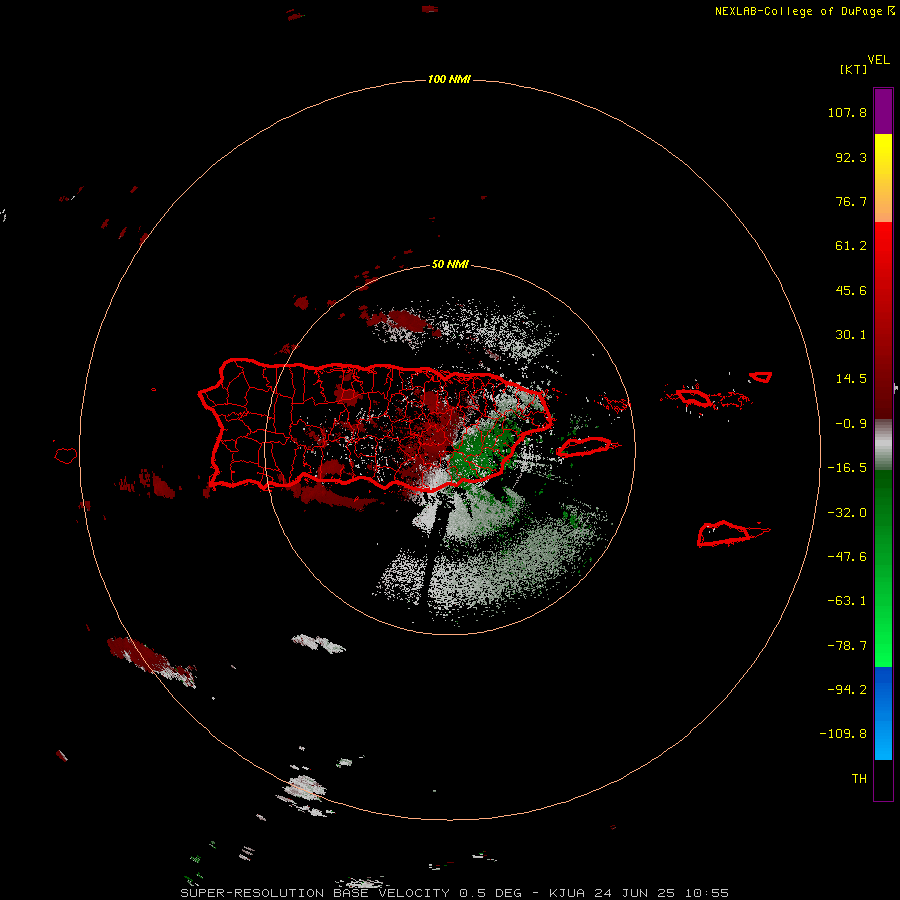Screen dimensions: 900x900
Task: Select the -16.5 velocity scale value
Action: pos(847,468)
